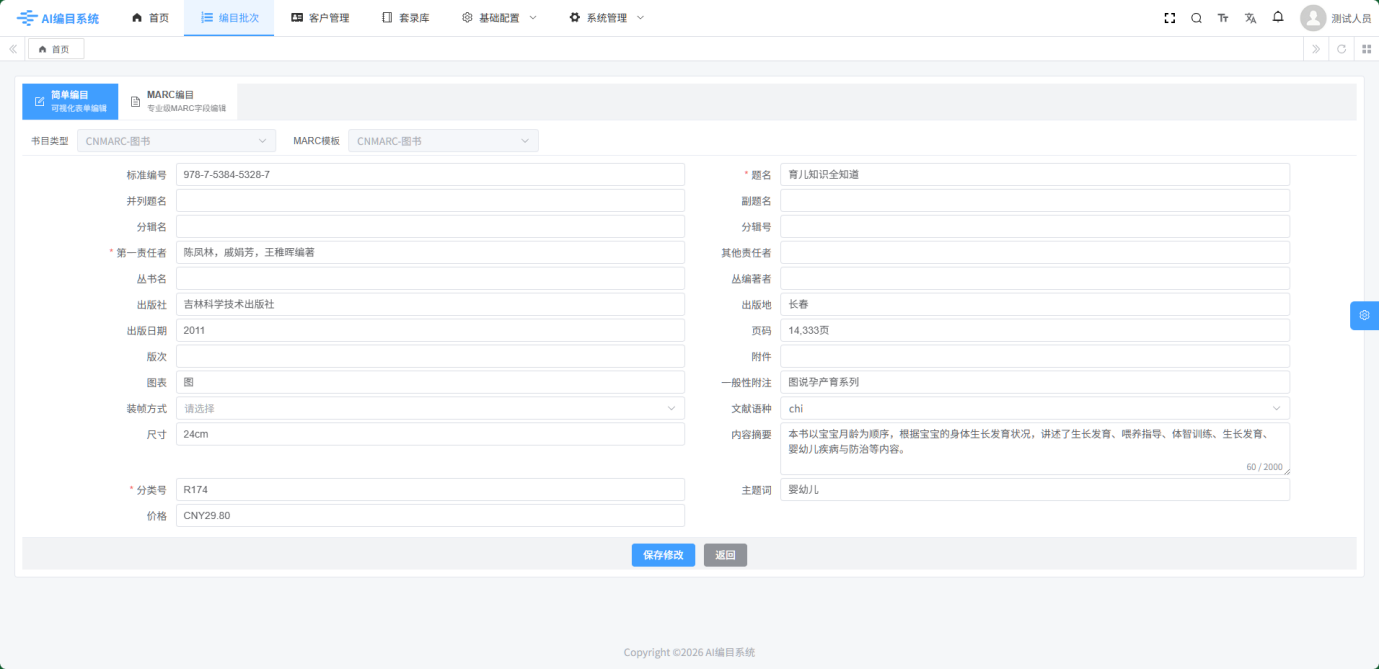The image size is (1379, 669).
Task: Edit the 内容摘要 text area
Action: point(1035,448)
